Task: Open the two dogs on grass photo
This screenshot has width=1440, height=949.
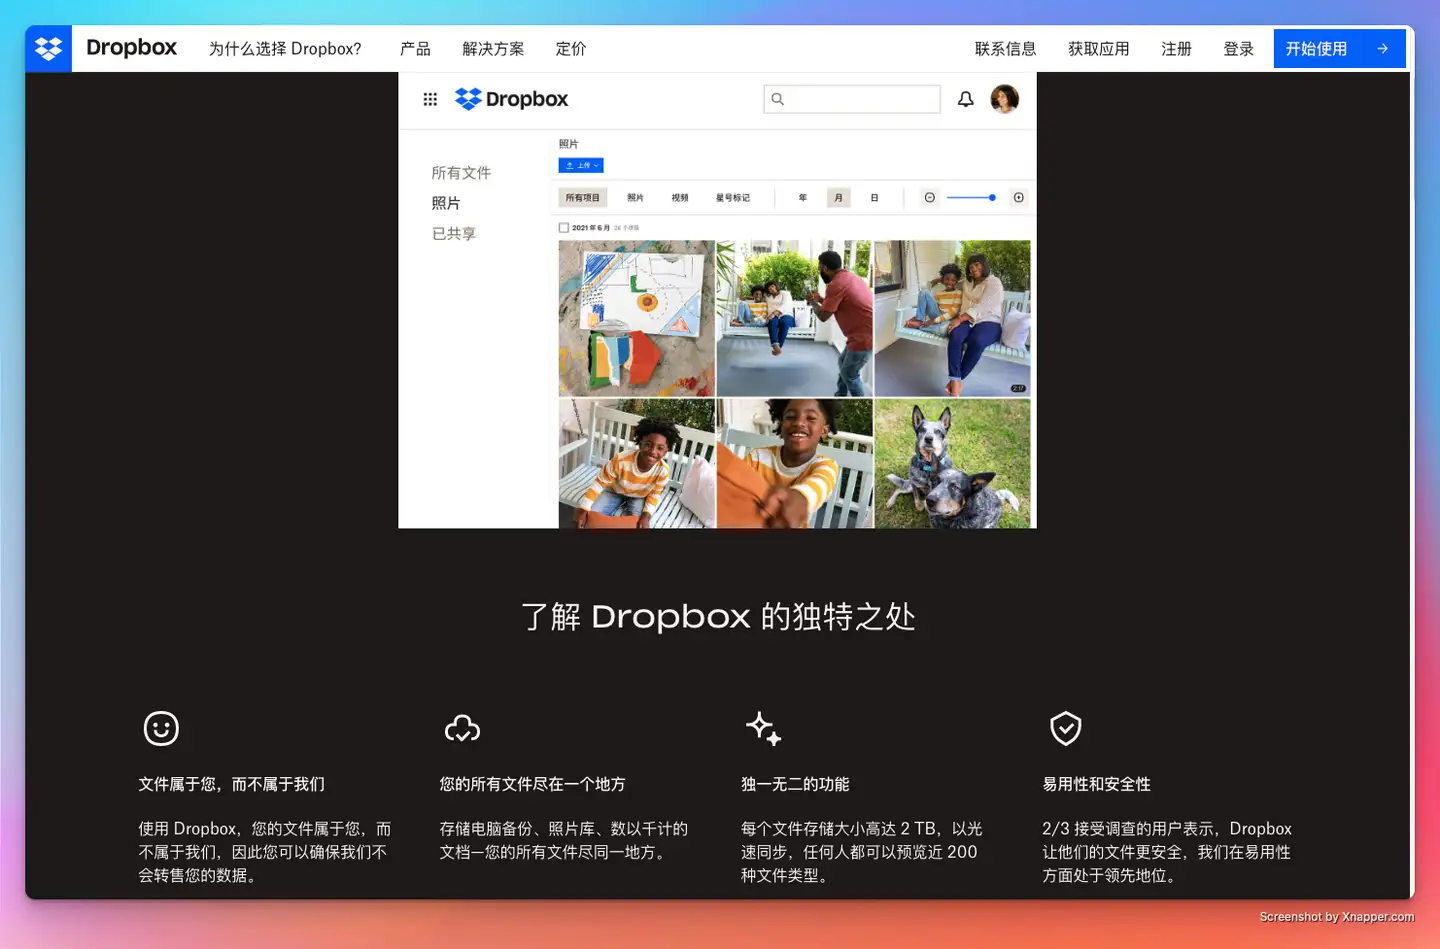Action: [x=953, y=463]
